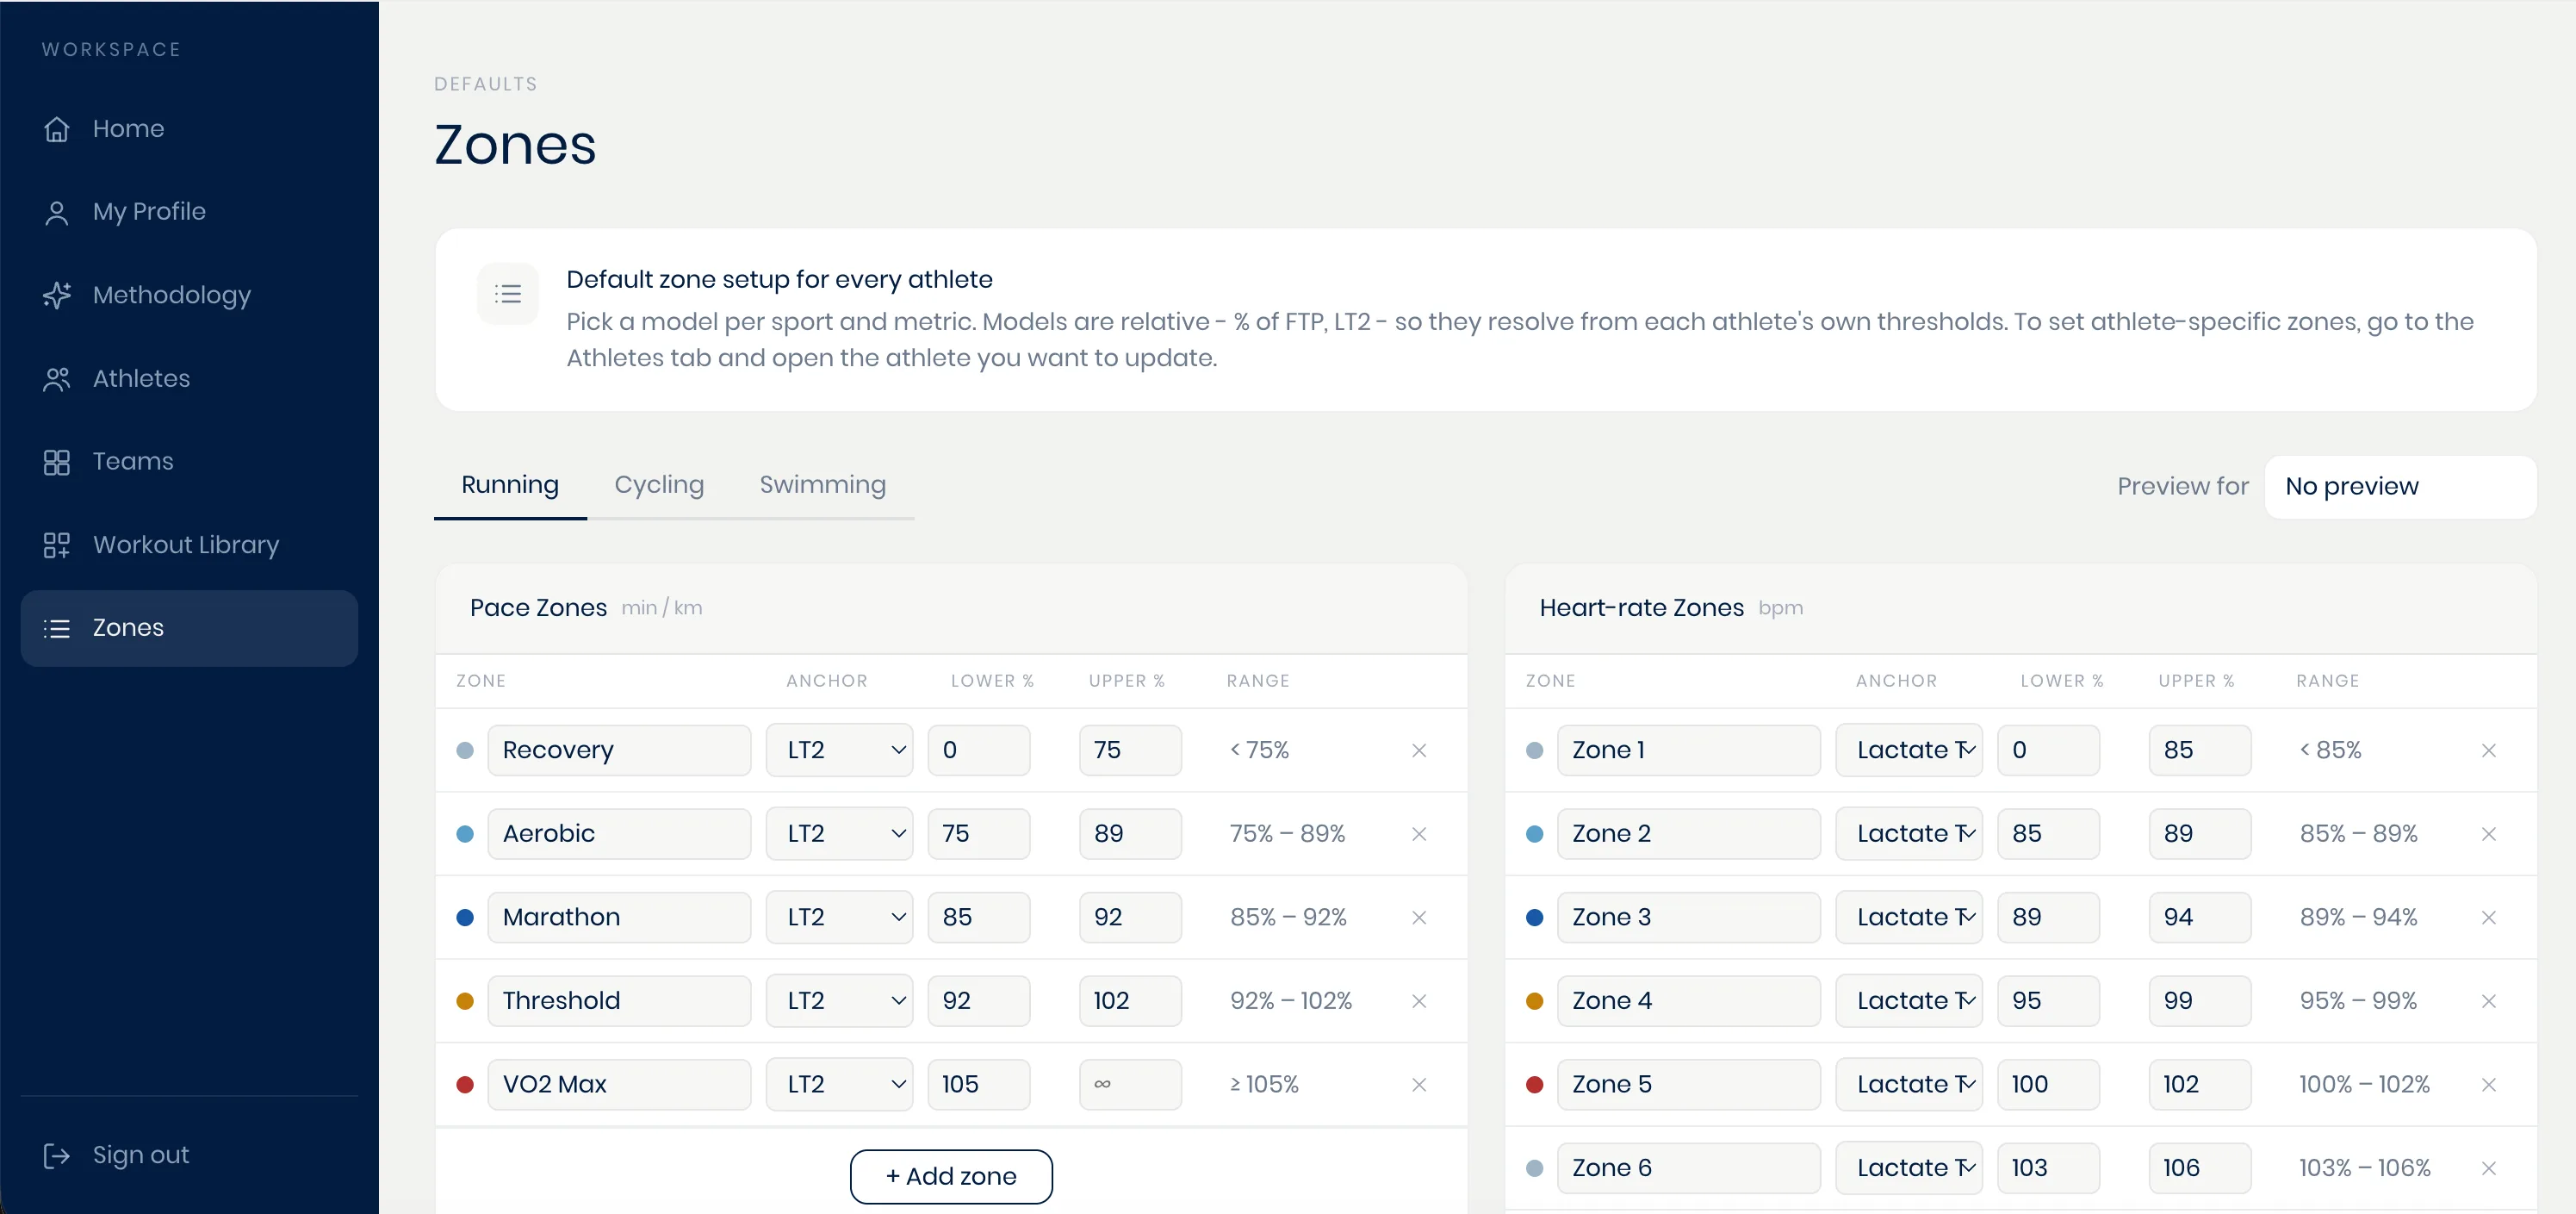The height and width of the screenshot is (1214, 2576).
Task: Open Methodology in the sidebar
Action: (189, 295)
